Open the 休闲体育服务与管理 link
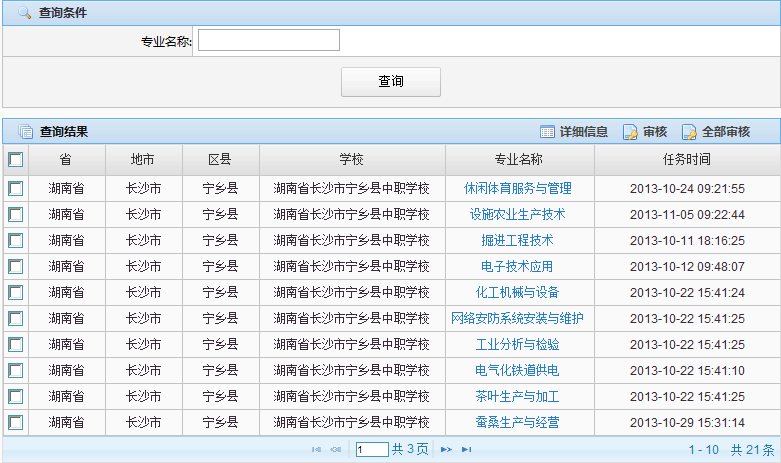The image size is (781, 463). click(518, 188)
